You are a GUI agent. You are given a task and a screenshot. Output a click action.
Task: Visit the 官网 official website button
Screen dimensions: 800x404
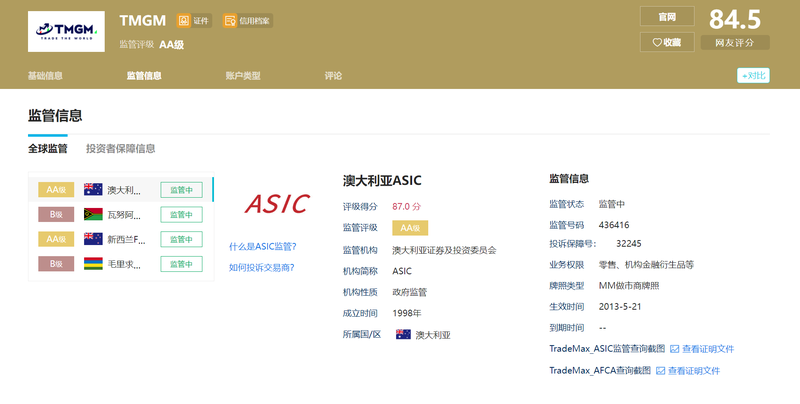pos(667,16)
